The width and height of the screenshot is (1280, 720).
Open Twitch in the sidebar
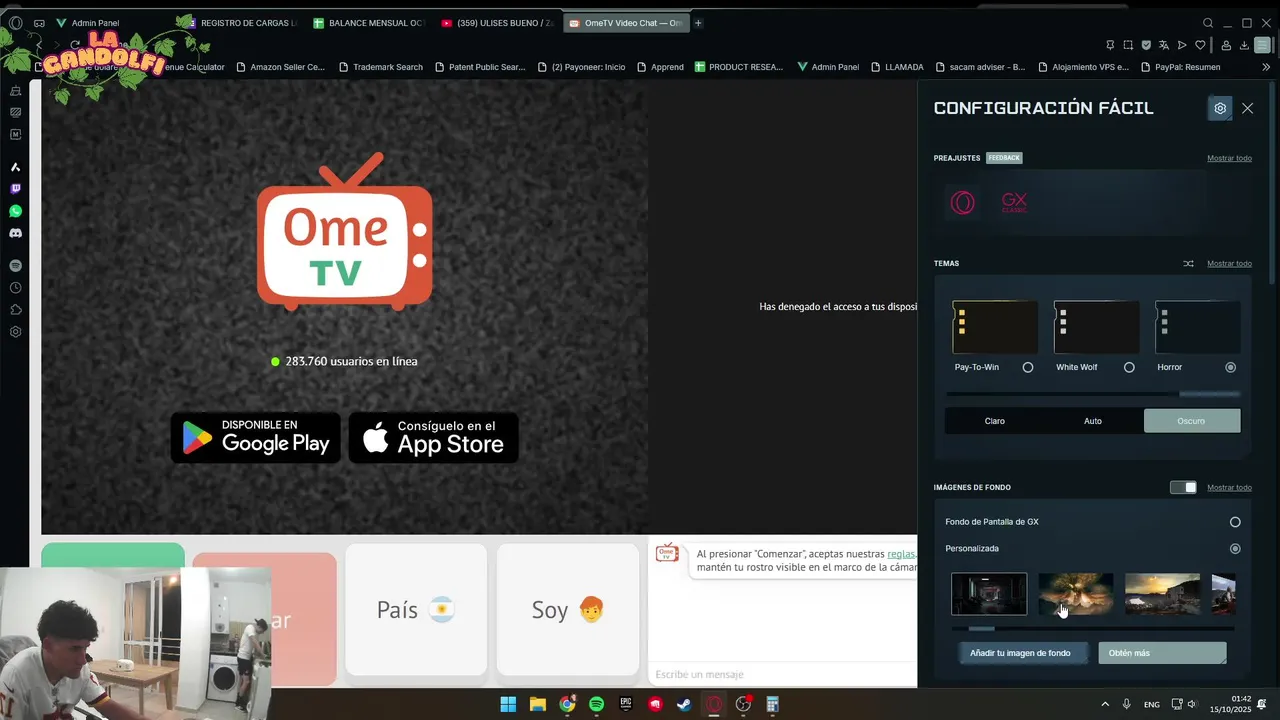pos(15,189)
